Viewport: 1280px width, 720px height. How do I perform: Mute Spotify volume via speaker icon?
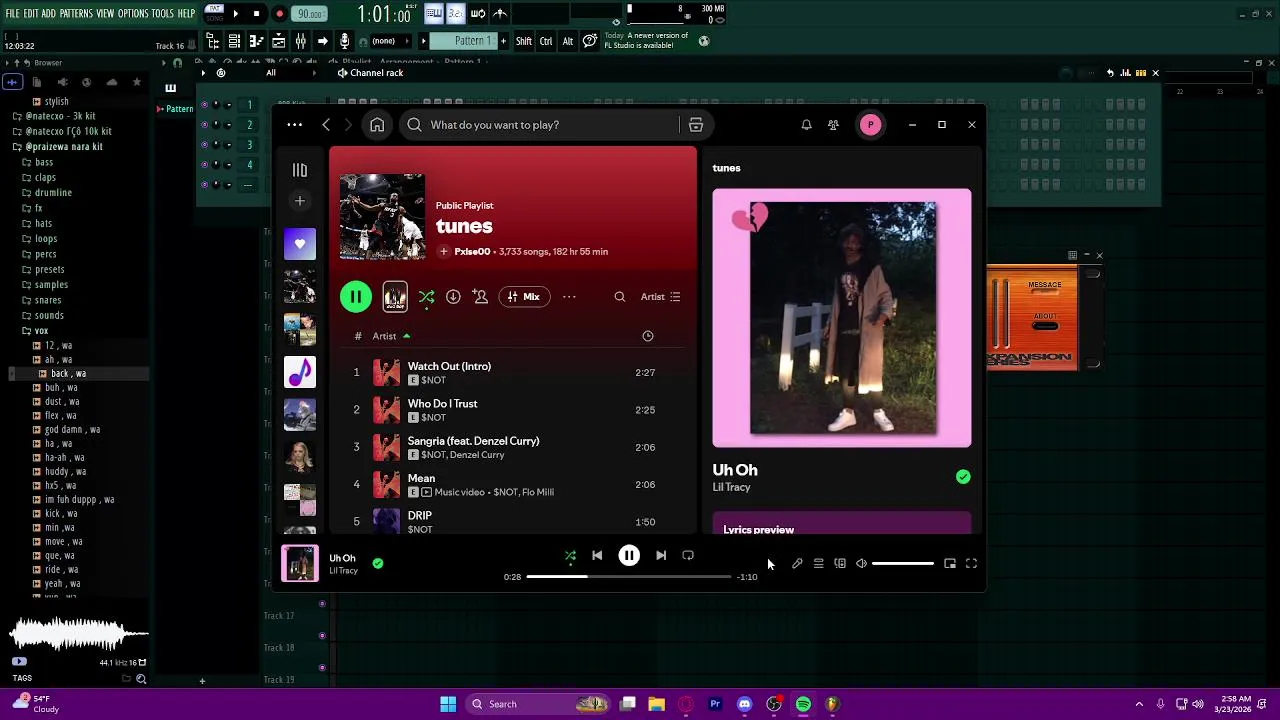coord(861,564)
